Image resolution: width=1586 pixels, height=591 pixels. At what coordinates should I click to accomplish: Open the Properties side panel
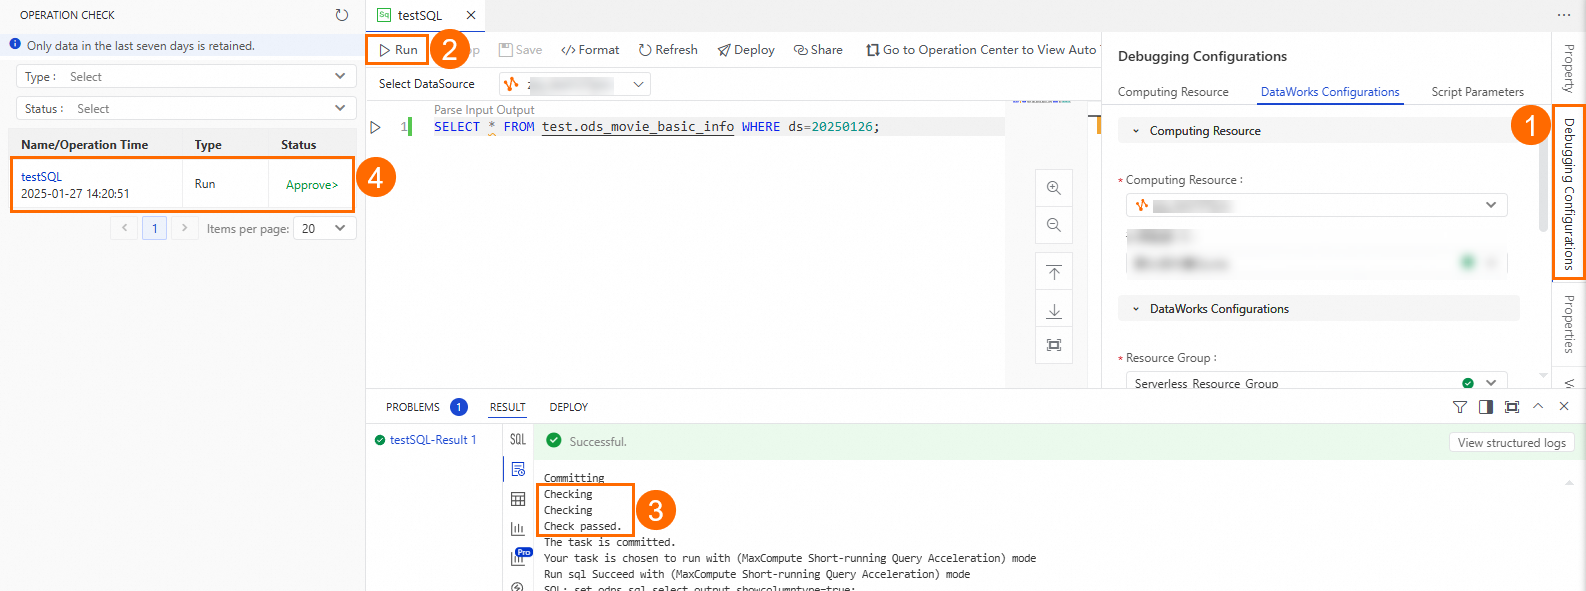(1568, 324)
